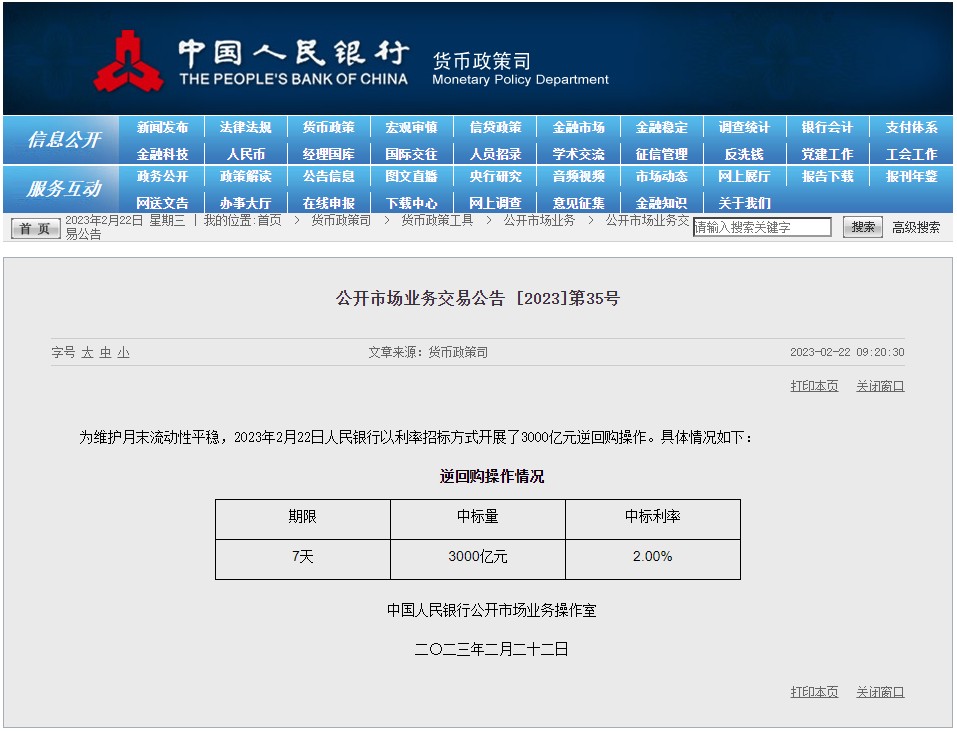Image resolution: width=957 pixels, height=731 pixels.
Task: Open the 意见征集 menu item
Action: (x=578, y=203)
